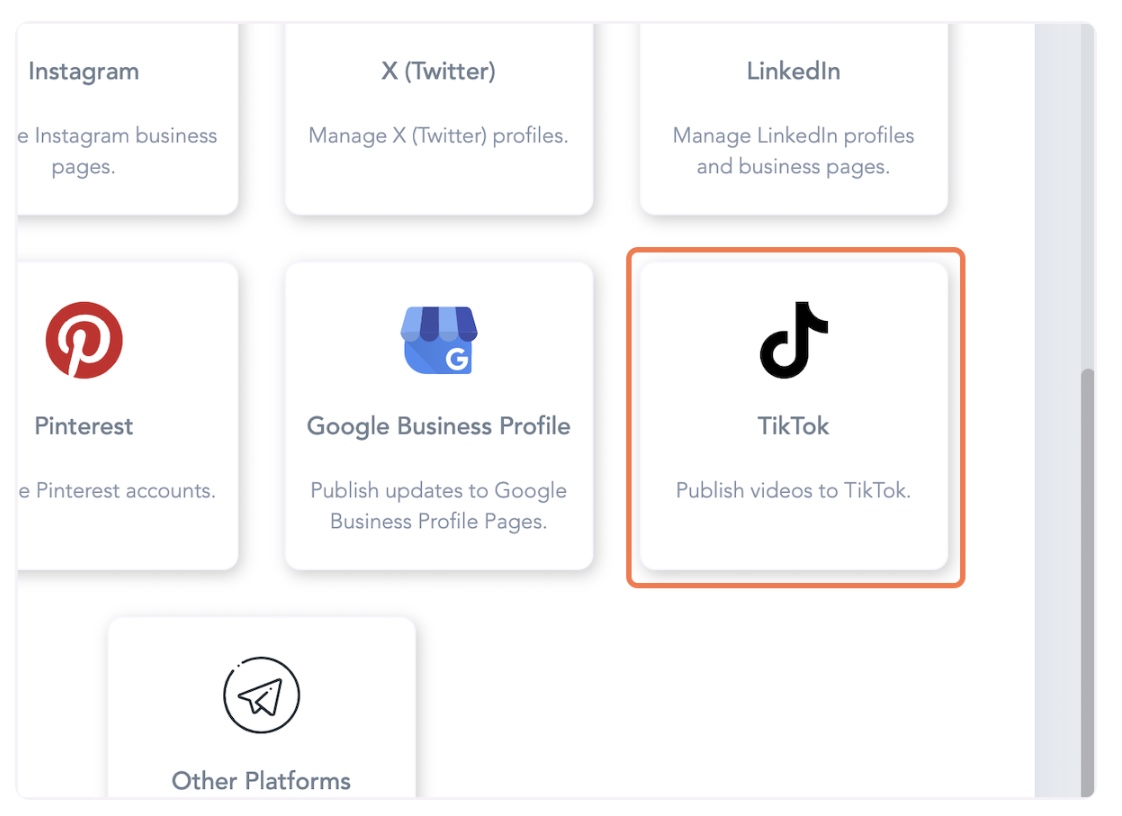Click 'Publish updates to Google Business Profile Pages' text
The height and width of the screenshot is (816, 1122).
439,506
